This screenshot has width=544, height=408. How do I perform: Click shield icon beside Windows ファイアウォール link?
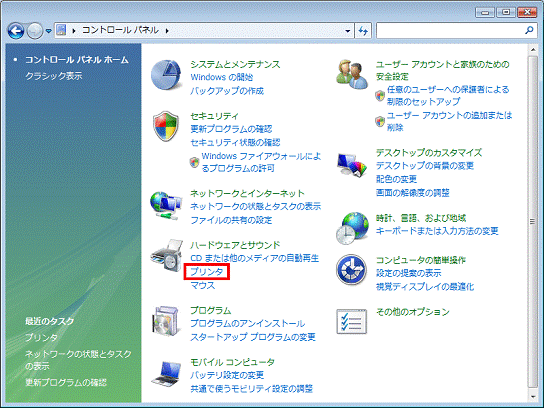point(194,162)
